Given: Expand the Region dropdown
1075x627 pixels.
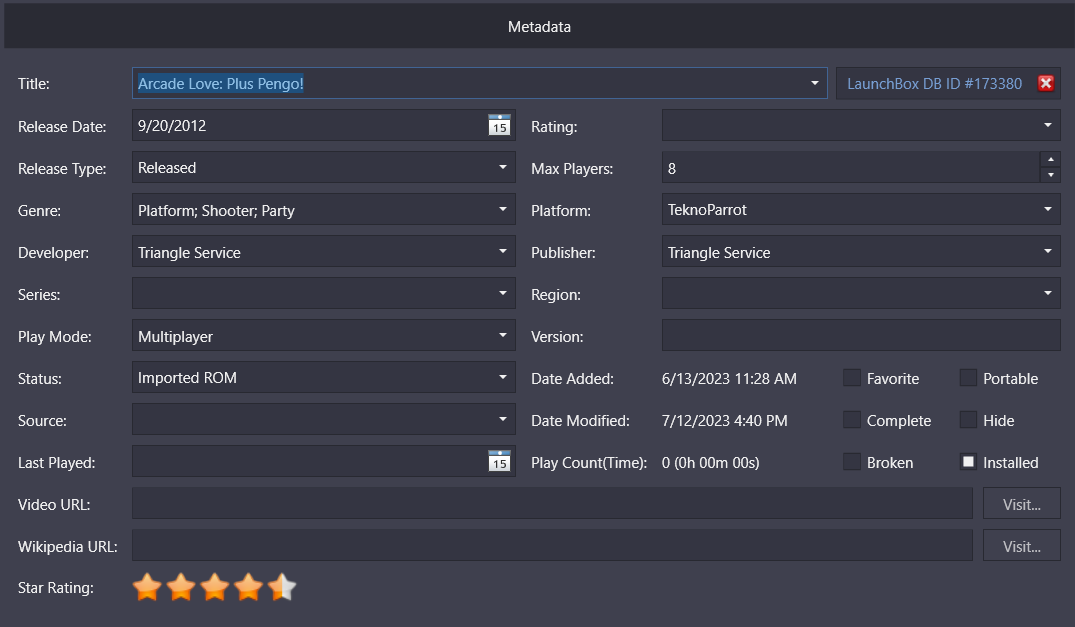Looking at the screenshot, I should (x=1048, y=293).
